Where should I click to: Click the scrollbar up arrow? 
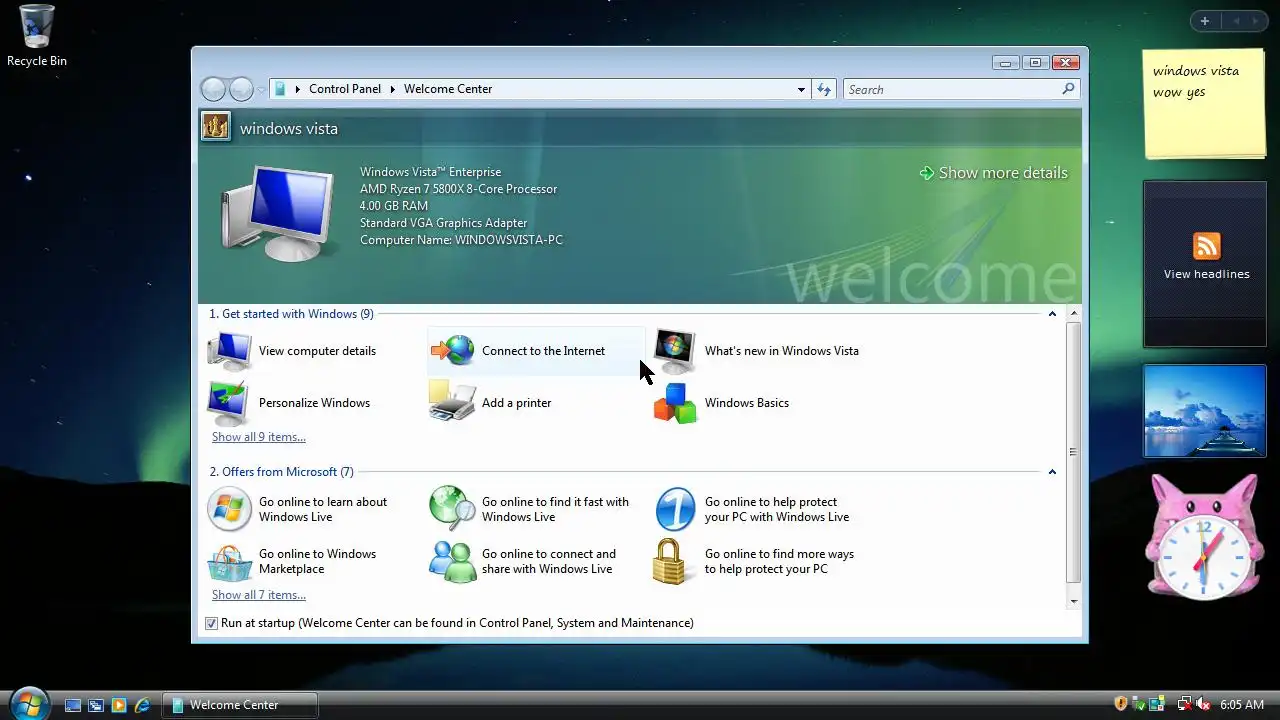pyautogui.click(x=1074, y=314)
